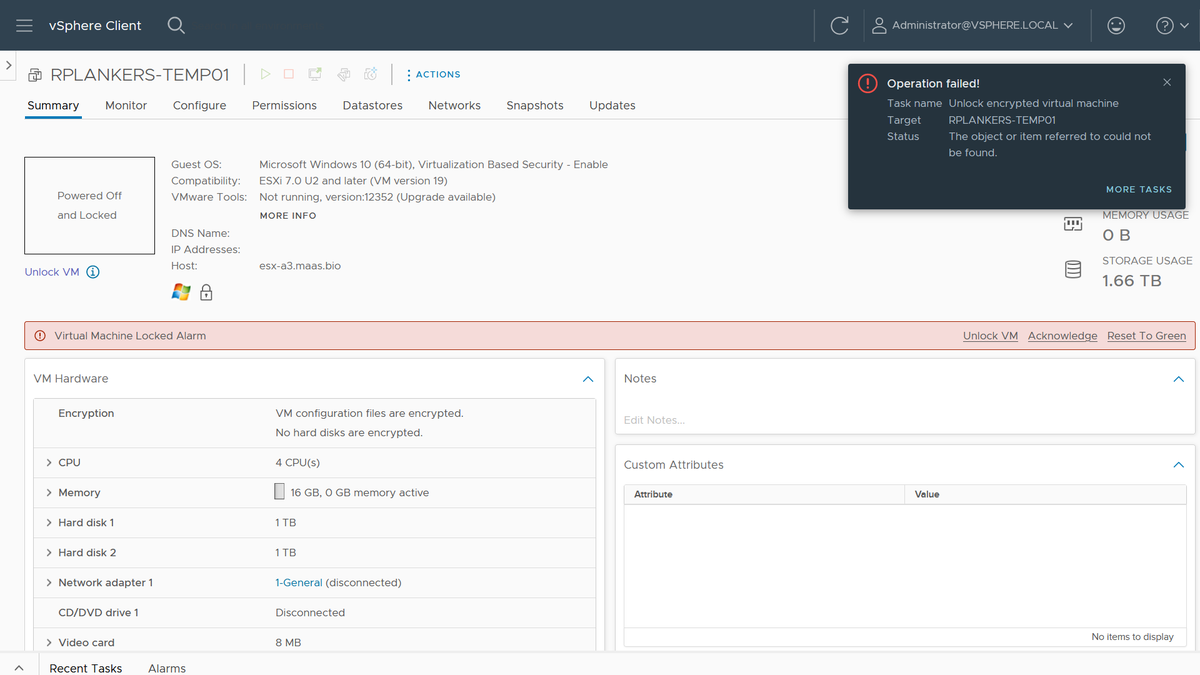Click the info icon beside Unlock VM
The image size is (1200, 675).
93,272
